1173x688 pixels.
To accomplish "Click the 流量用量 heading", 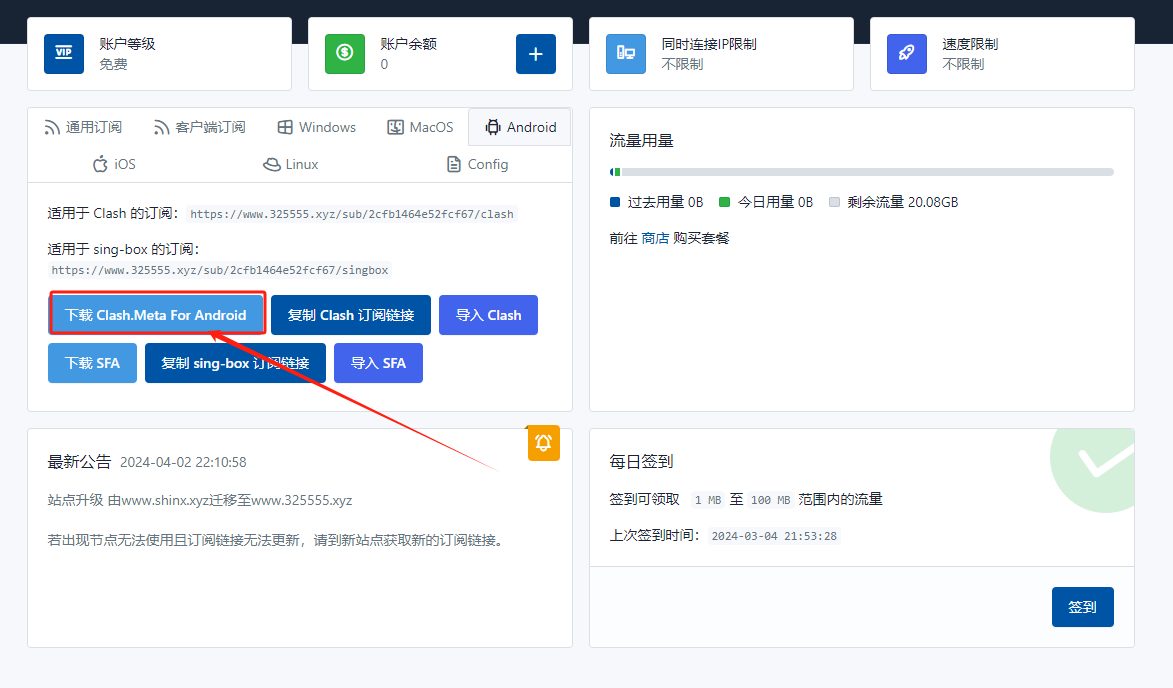I will coord(641,141).
